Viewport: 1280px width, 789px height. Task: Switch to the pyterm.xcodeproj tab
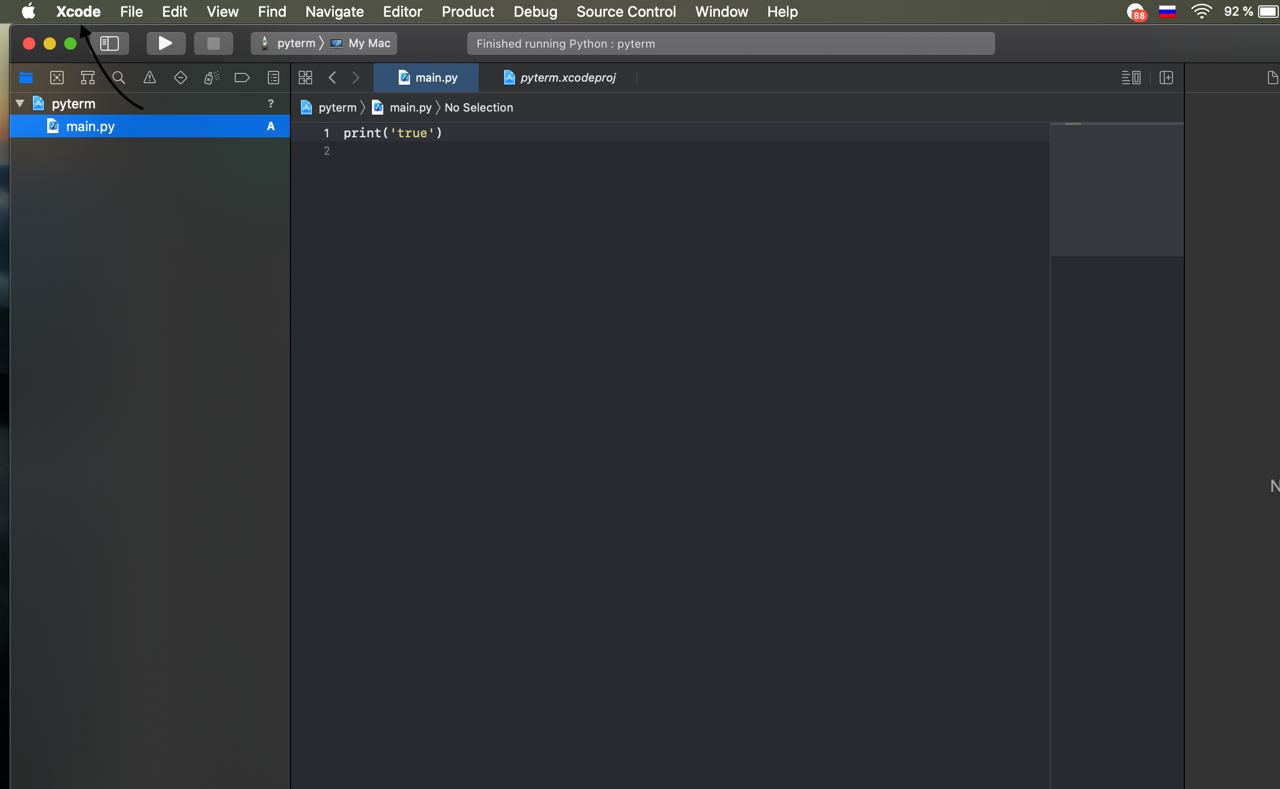point(558,77)
